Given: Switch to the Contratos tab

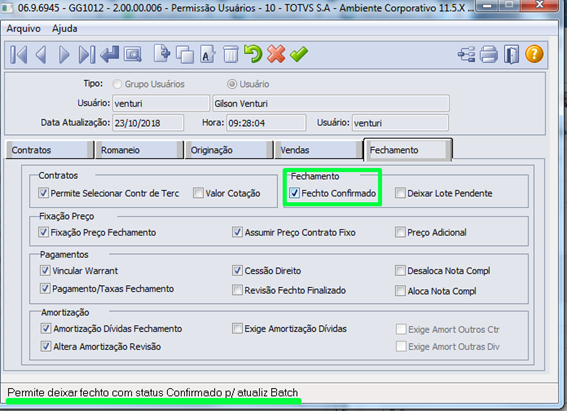Looking at the screenshot, I should pos(50,150).
